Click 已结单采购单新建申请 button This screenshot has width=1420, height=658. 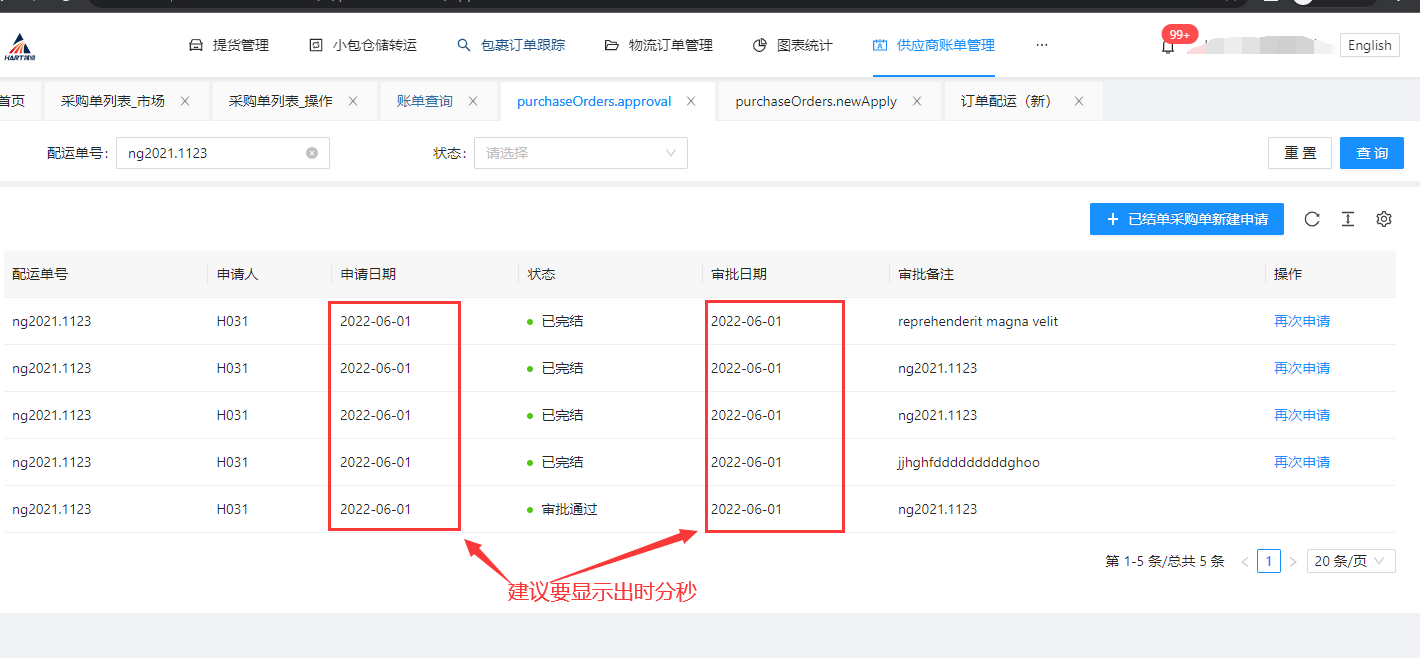click(x=1186, y=219)
